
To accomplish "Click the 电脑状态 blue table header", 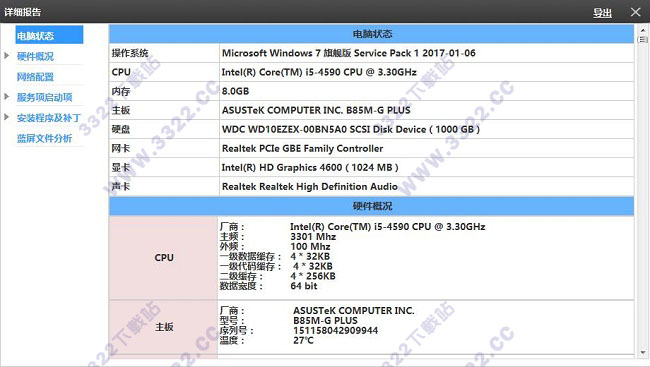I will (x=371, y=34).
